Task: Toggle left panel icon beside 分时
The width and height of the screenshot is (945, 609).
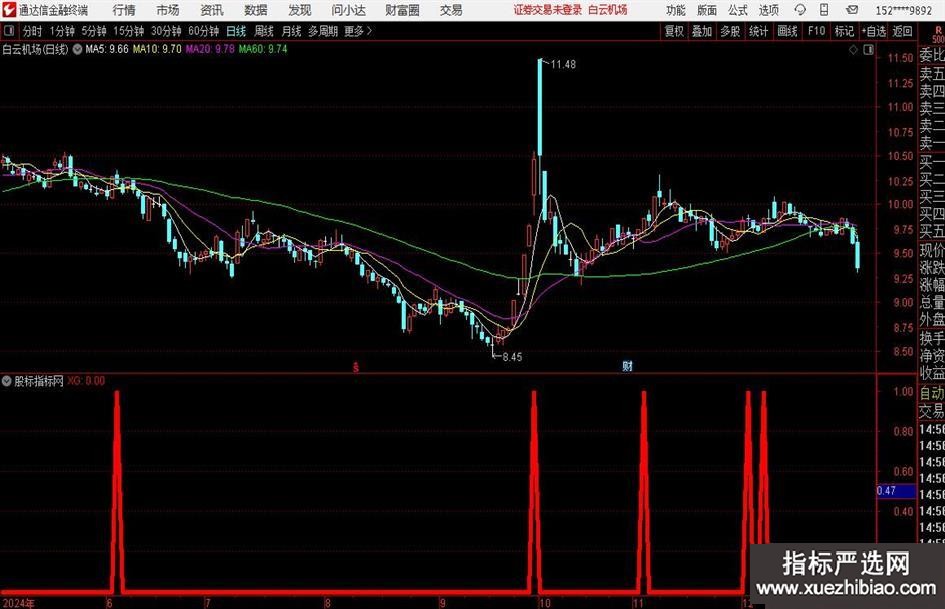Action: click(9, 31)
